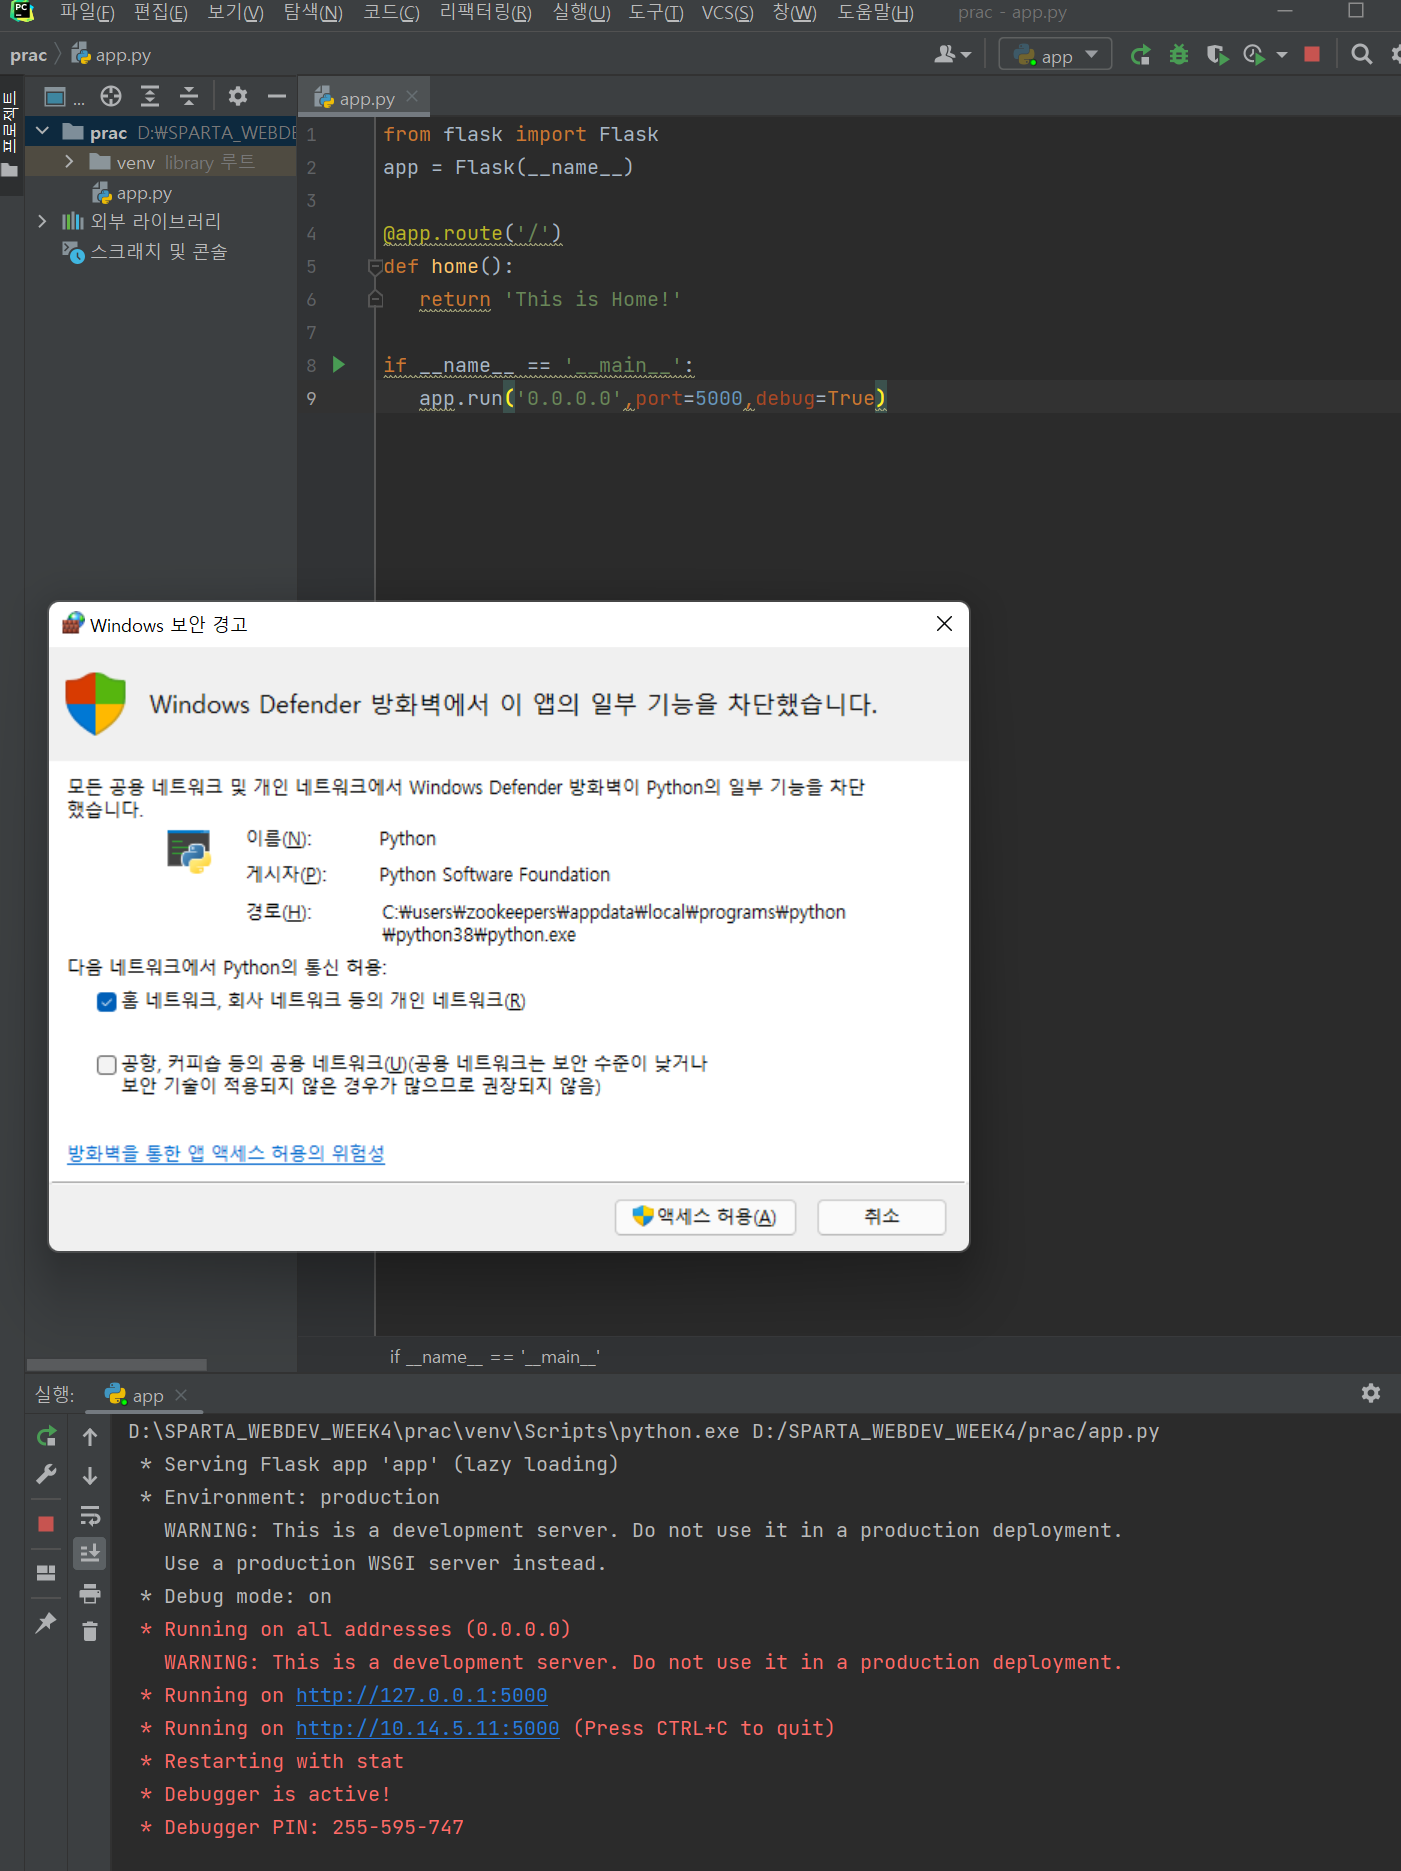
Task: Close the app tab in Run panel
Action: [x=181, y=1395]
